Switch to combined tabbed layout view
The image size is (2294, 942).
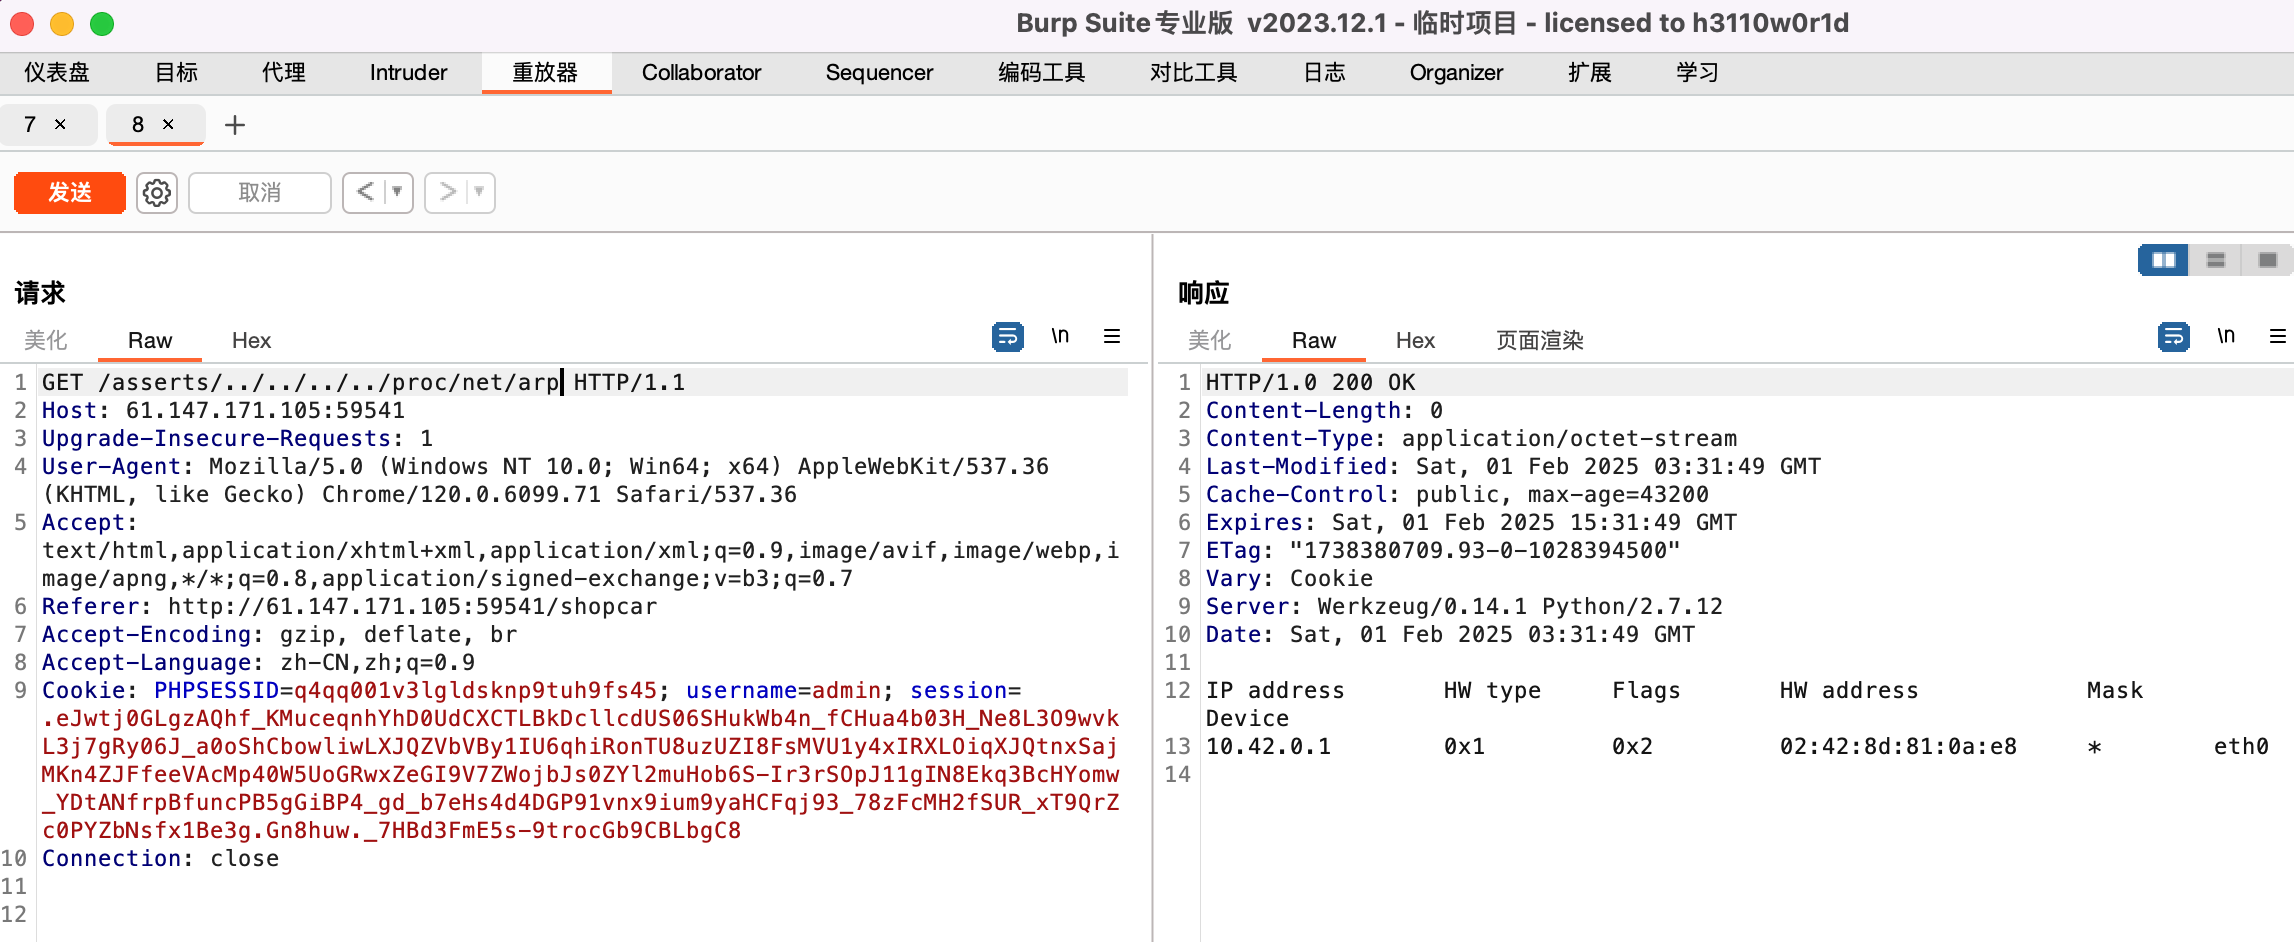click(x=2267, y=260)
